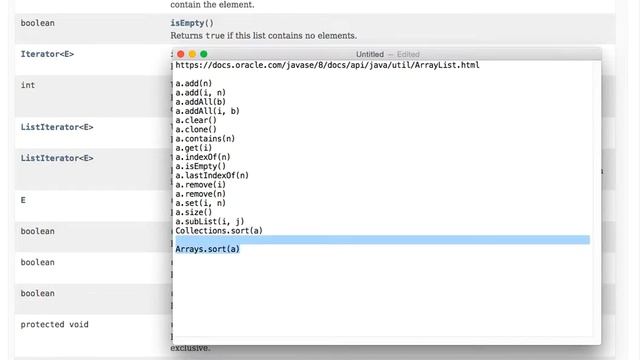Click the line a.subList(i, j)
The width and height of the screenshot is (640, 360).
[210, 221]
